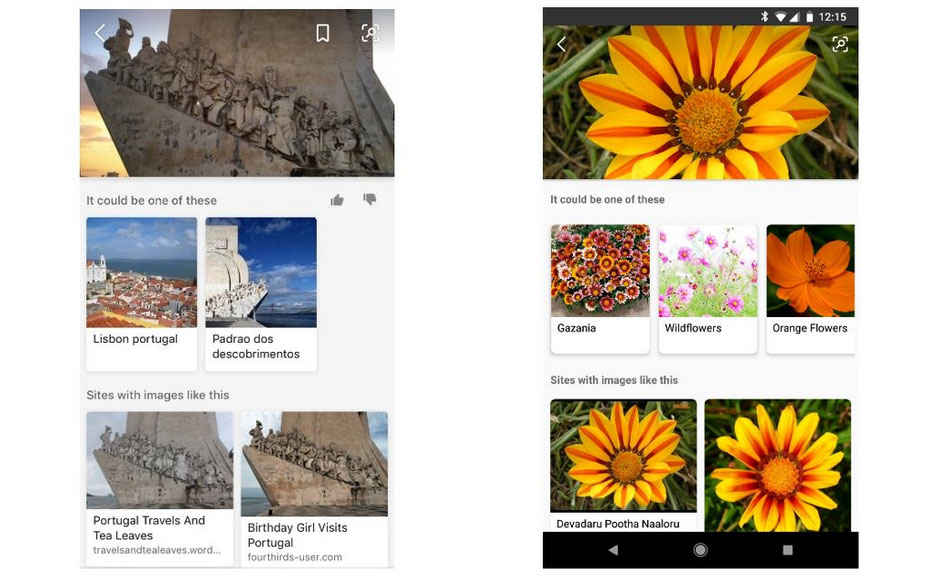This screenshot has height=578, width=936.
Task: Give thumbs down to the monument suggestions
Action: 370,199
